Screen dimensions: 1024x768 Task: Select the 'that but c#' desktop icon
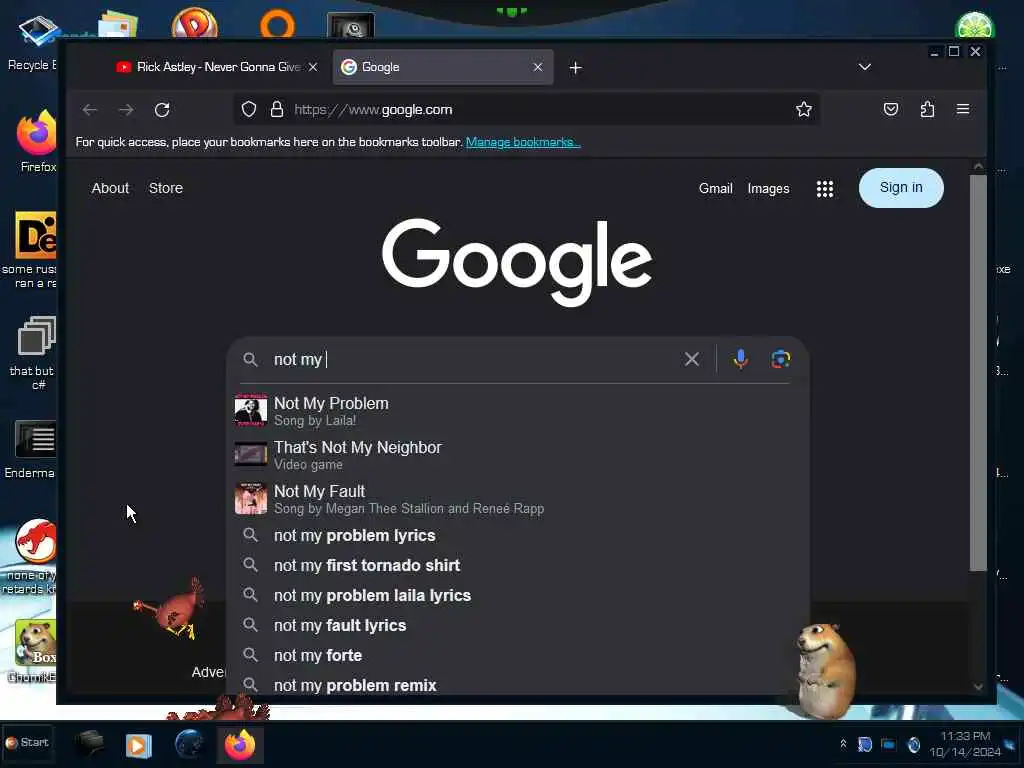point(34,353)
